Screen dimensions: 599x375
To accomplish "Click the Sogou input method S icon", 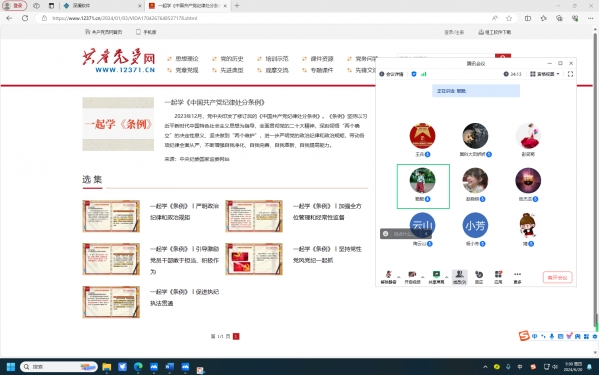I will coord(524,336).
